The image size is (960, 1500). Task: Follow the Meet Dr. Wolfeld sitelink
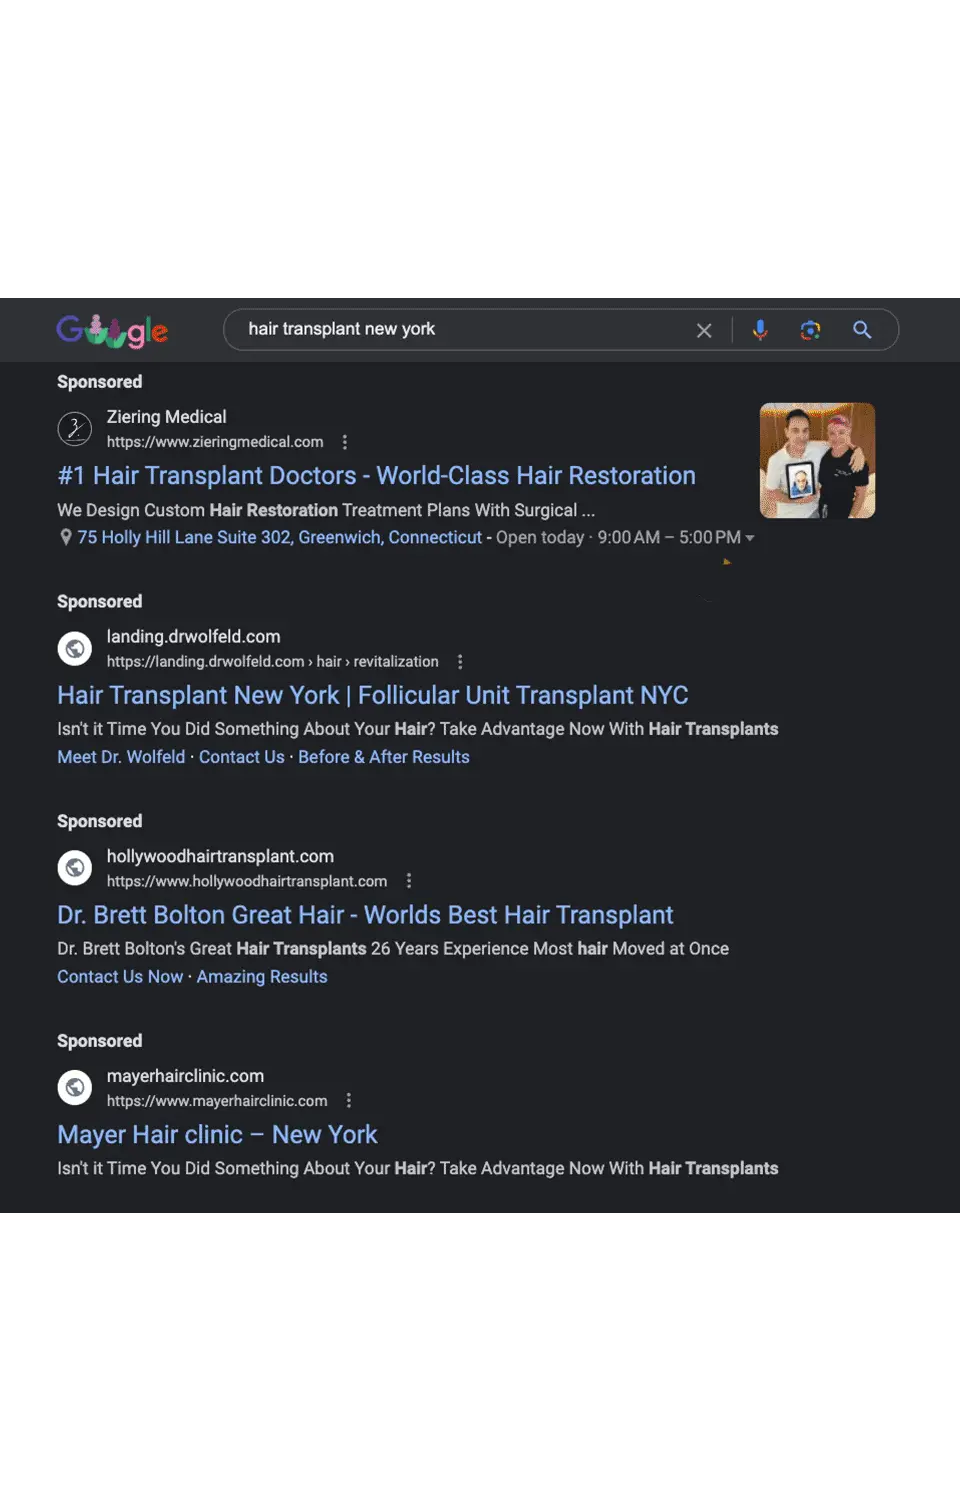(121, 757)
